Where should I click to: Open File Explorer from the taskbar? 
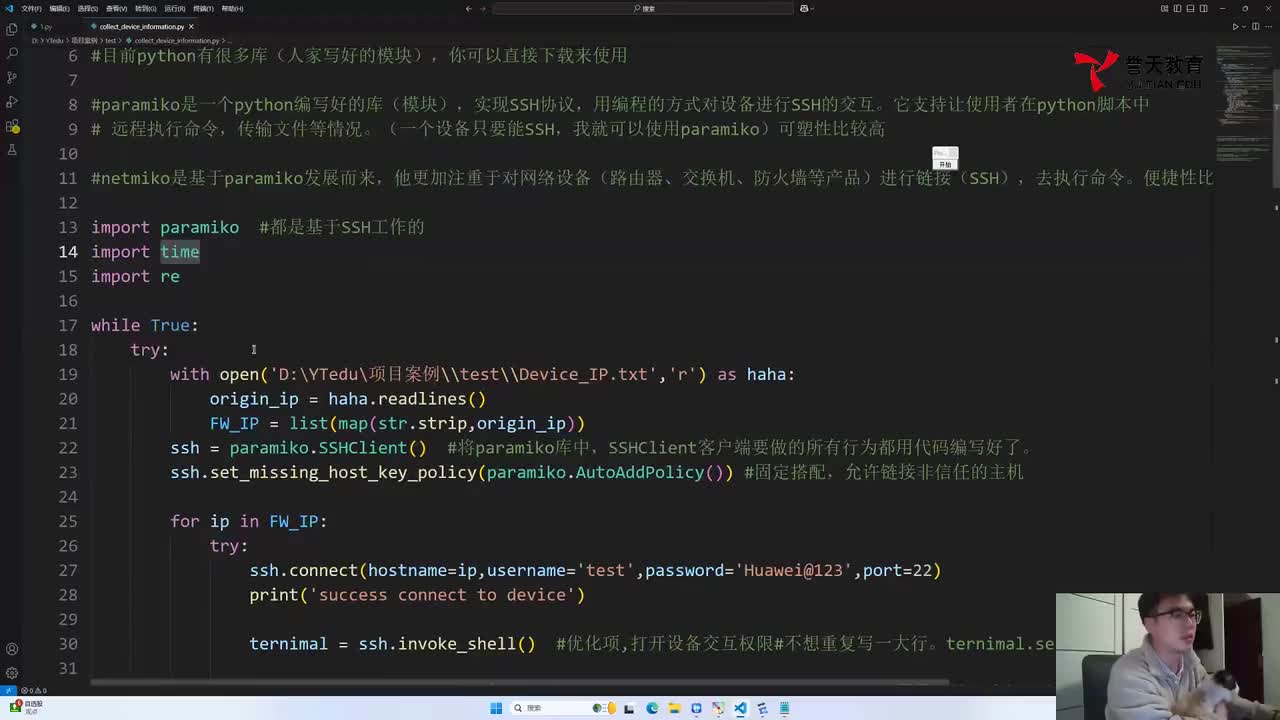[674, 708]
